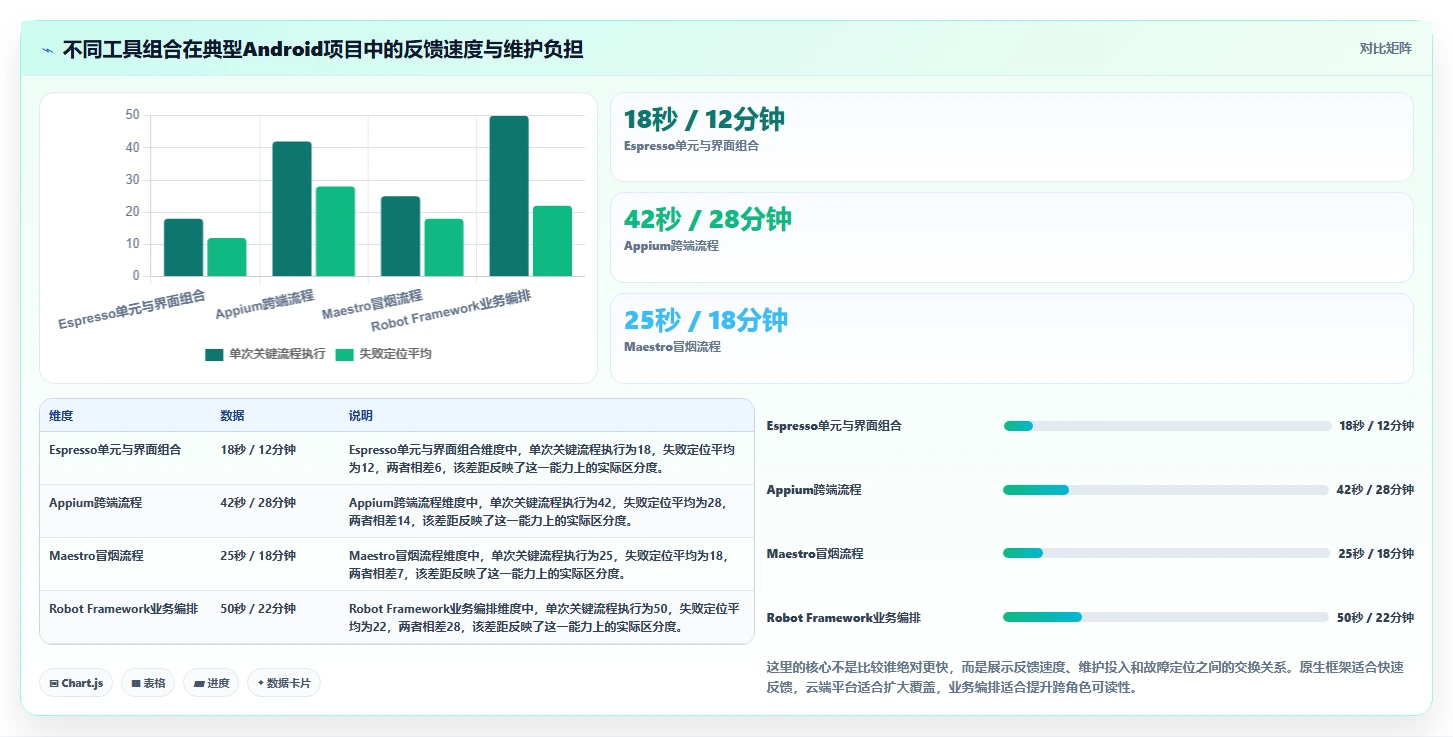
Task: Click the 对比矩阵 label in header
Action: coord(1385,48)
